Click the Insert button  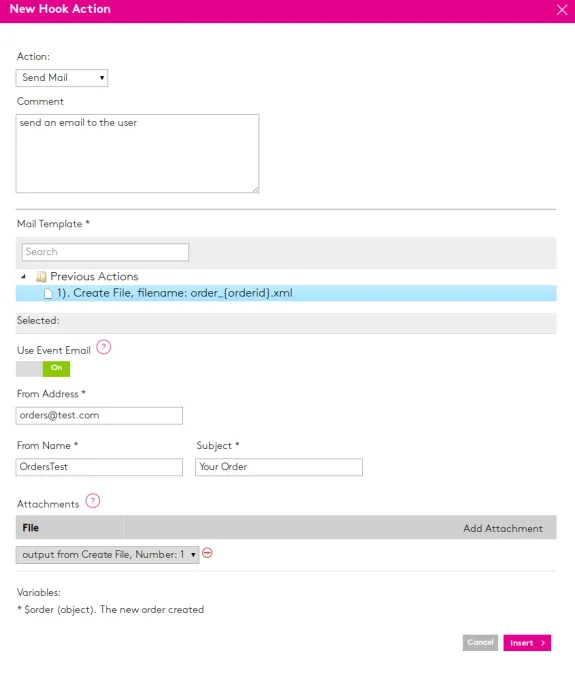527,643
